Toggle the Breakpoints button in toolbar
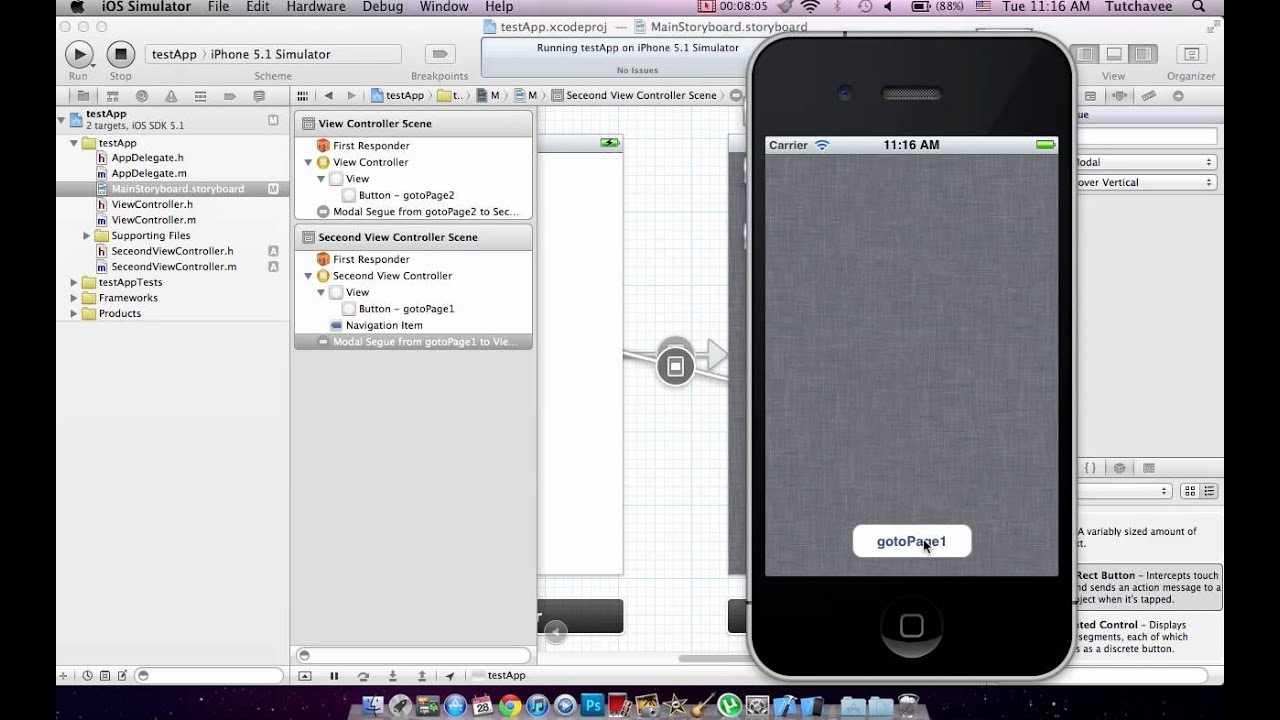This screenshot has width=1280, height=720. click(439, 54)
